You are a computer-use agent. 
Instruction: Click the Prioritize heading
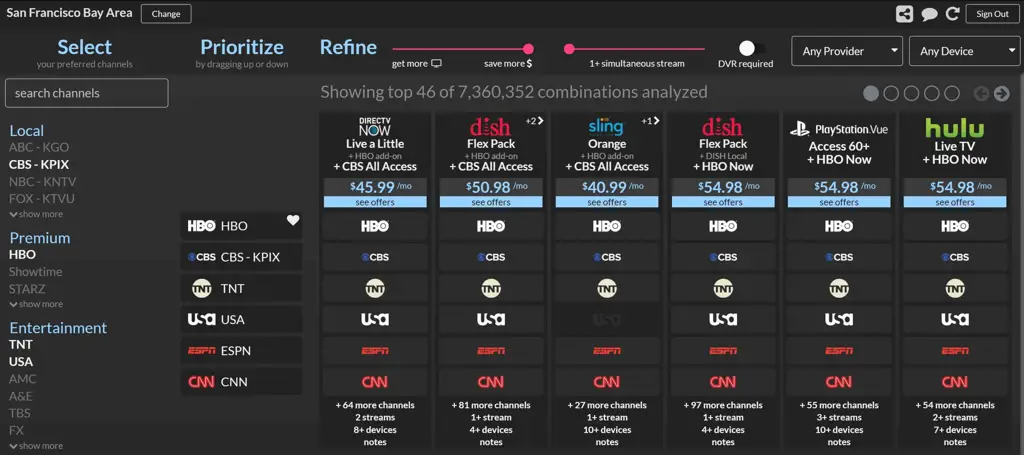[242, 47]
